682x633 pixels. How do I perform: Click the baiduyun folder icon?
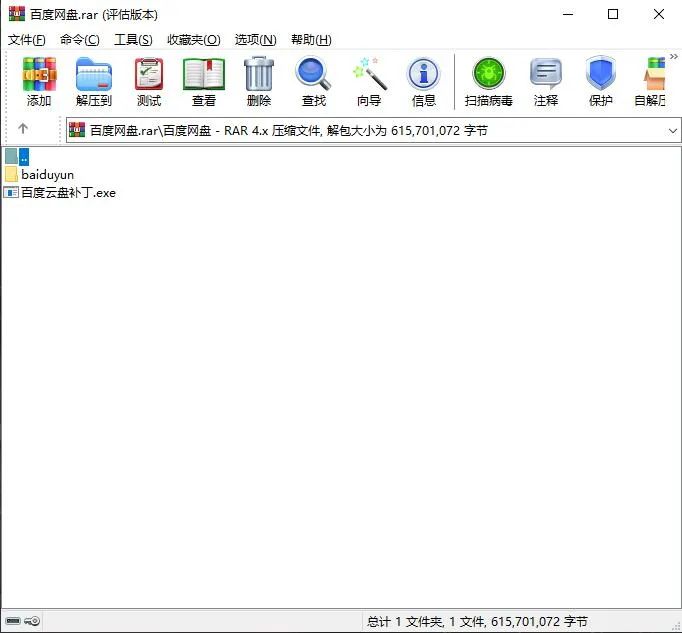pyautogui.click(x=11, y=174)
